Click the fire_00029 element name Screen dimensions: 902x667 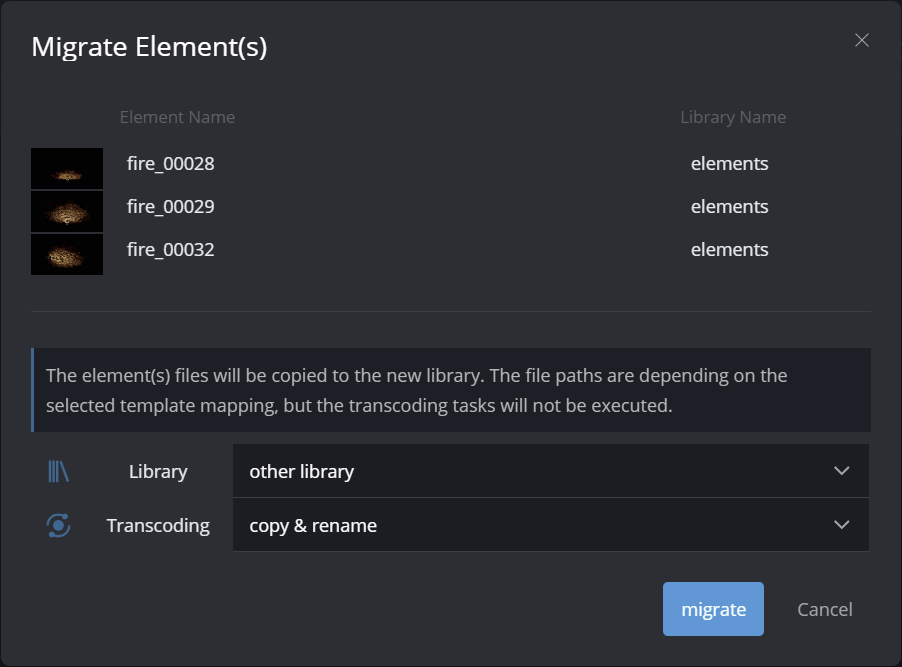coord(171,207)
